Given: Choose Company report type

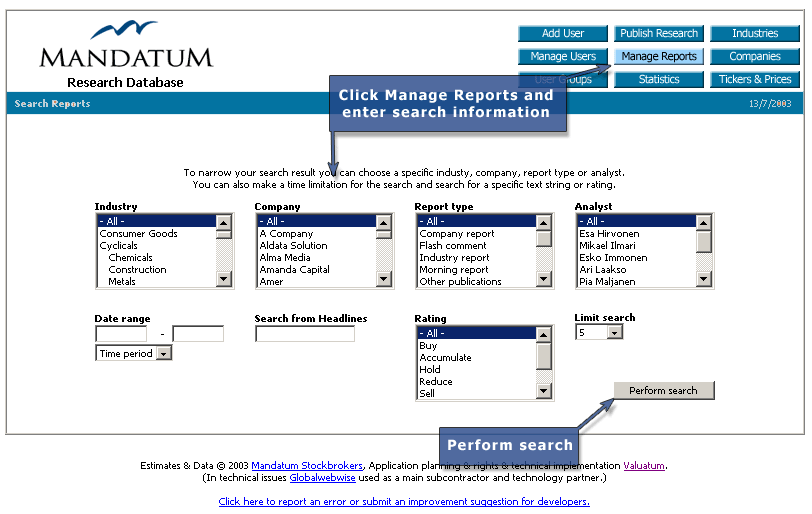Looking at the screenshot, I should (x=477, y=233).
